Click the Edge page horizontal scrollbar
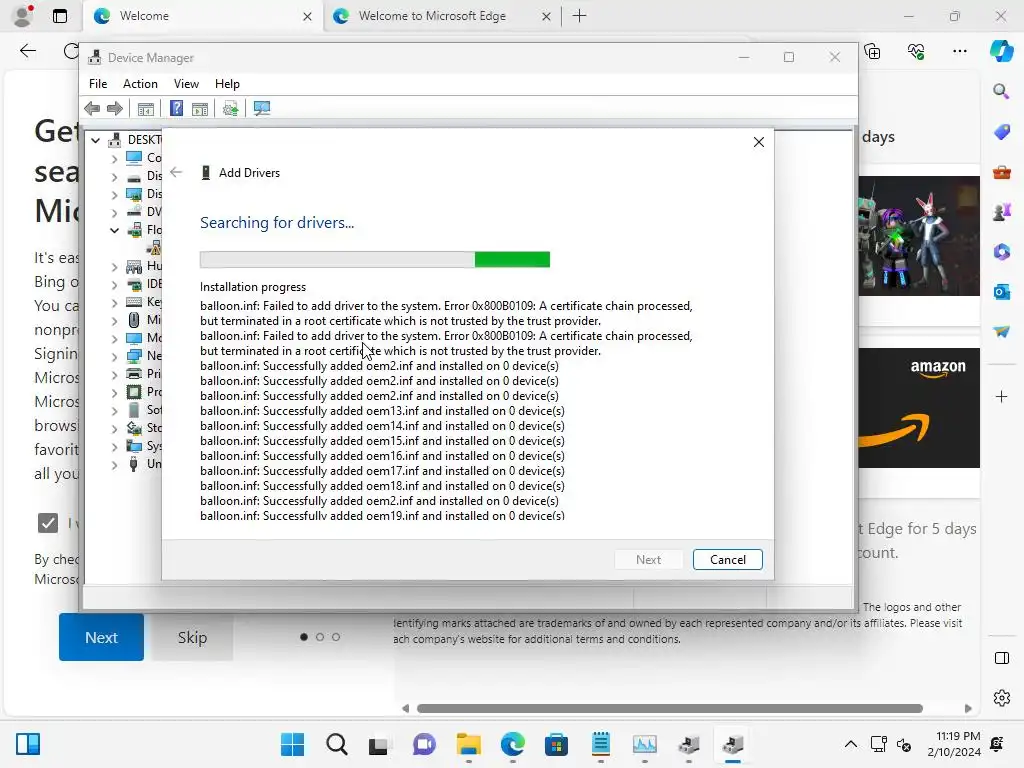The image size is (1024, 768). 669,709
